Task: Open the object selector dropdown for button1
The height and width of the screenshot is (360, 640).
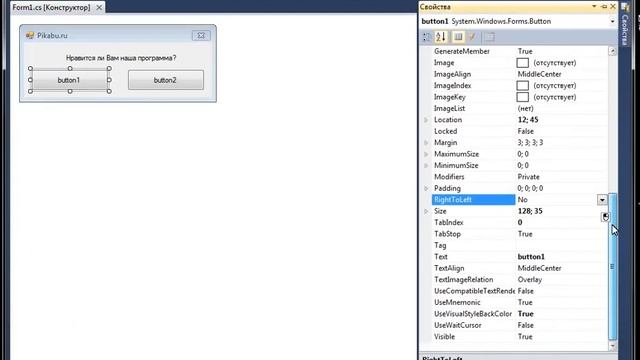Action: [612, 21]
